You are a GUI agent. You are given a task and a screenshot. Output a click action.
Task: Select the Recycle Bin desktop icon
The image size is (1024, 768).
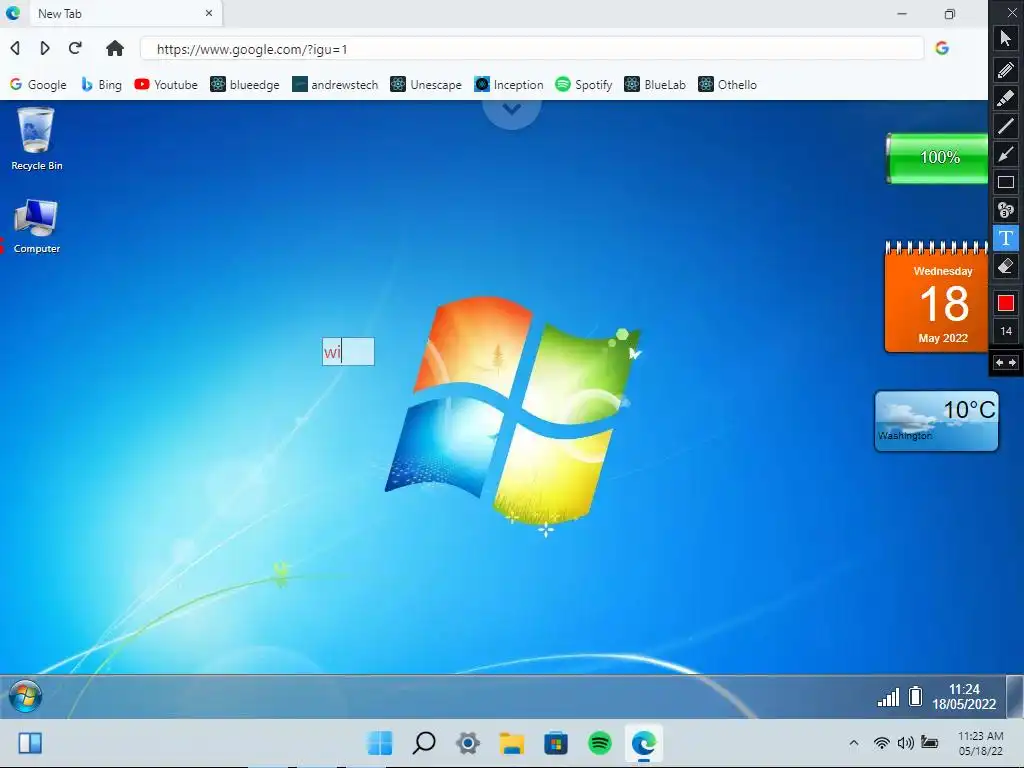pyautogui.click(x=37, y=140)
